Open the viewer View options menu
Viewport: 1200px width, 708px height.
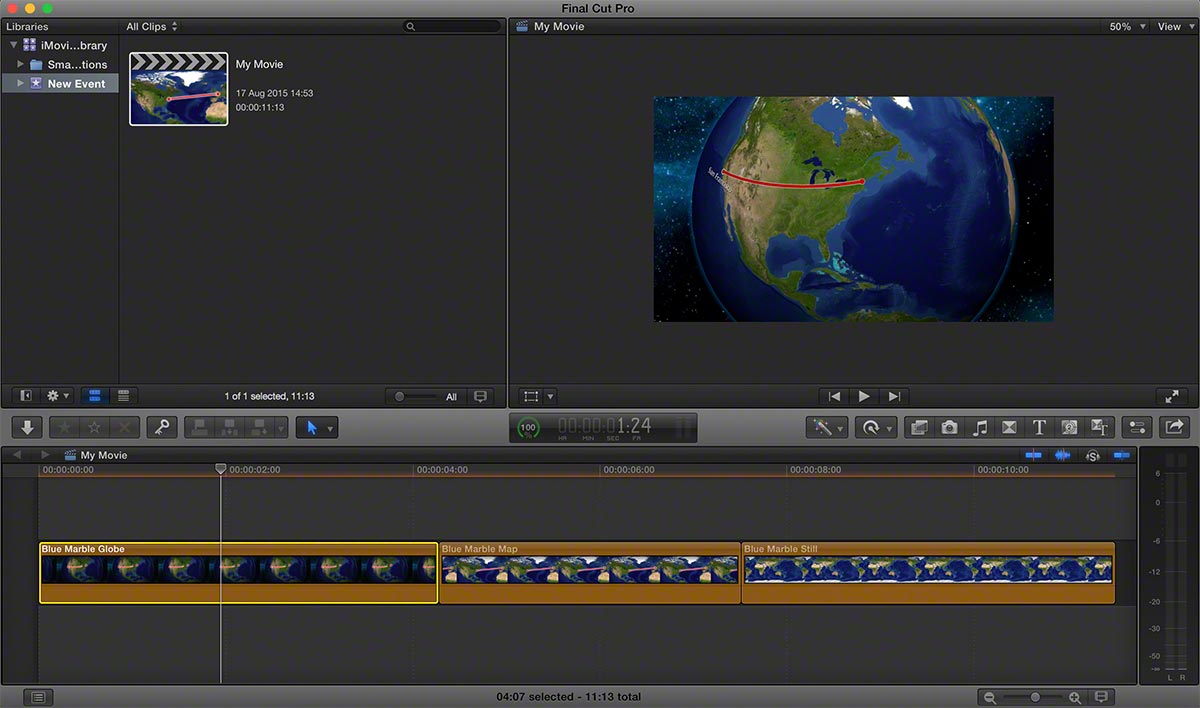point(1175,26)
